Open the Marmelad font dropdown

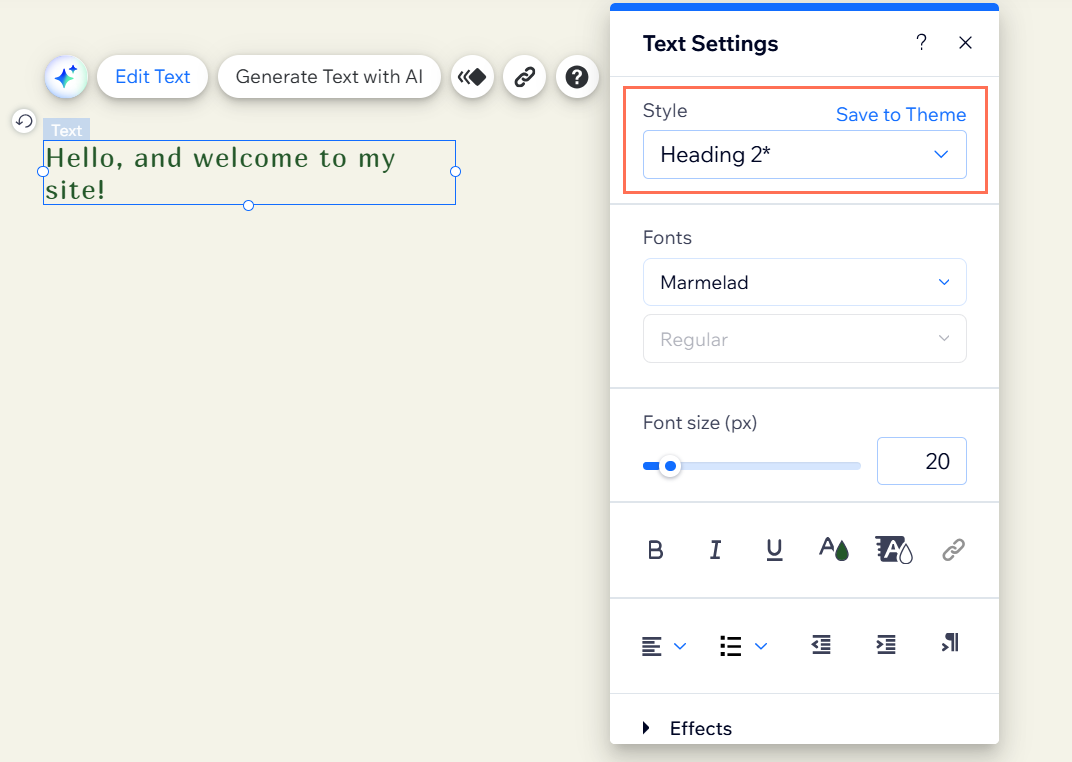point(805,282)
